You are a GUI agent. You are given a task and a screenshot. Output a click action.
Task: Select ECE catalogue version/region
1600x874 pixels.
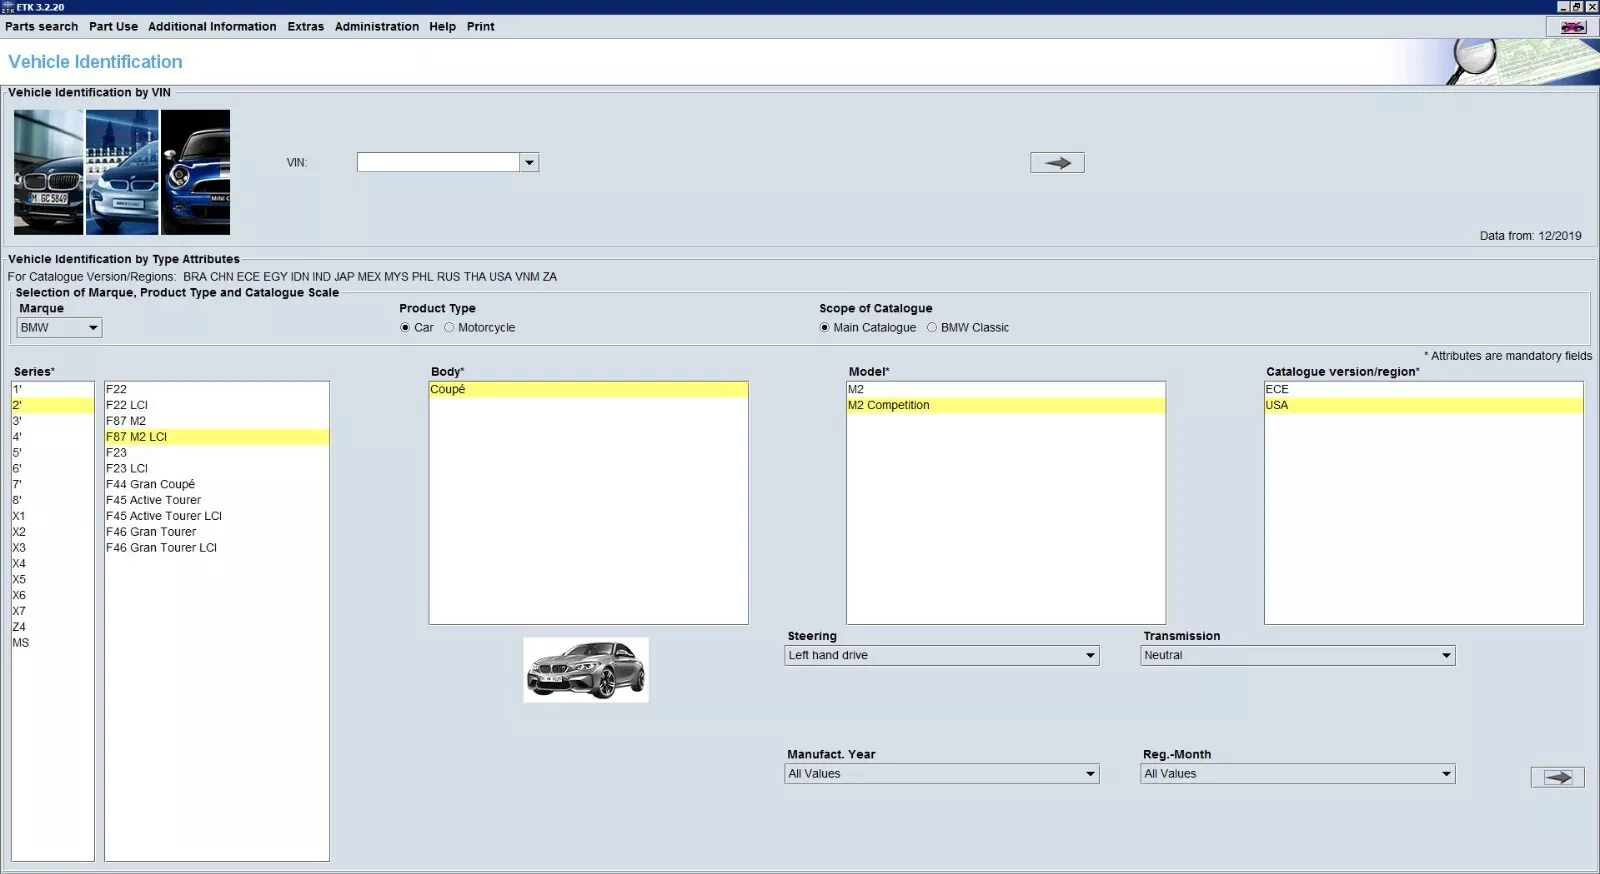(1424, 390)
